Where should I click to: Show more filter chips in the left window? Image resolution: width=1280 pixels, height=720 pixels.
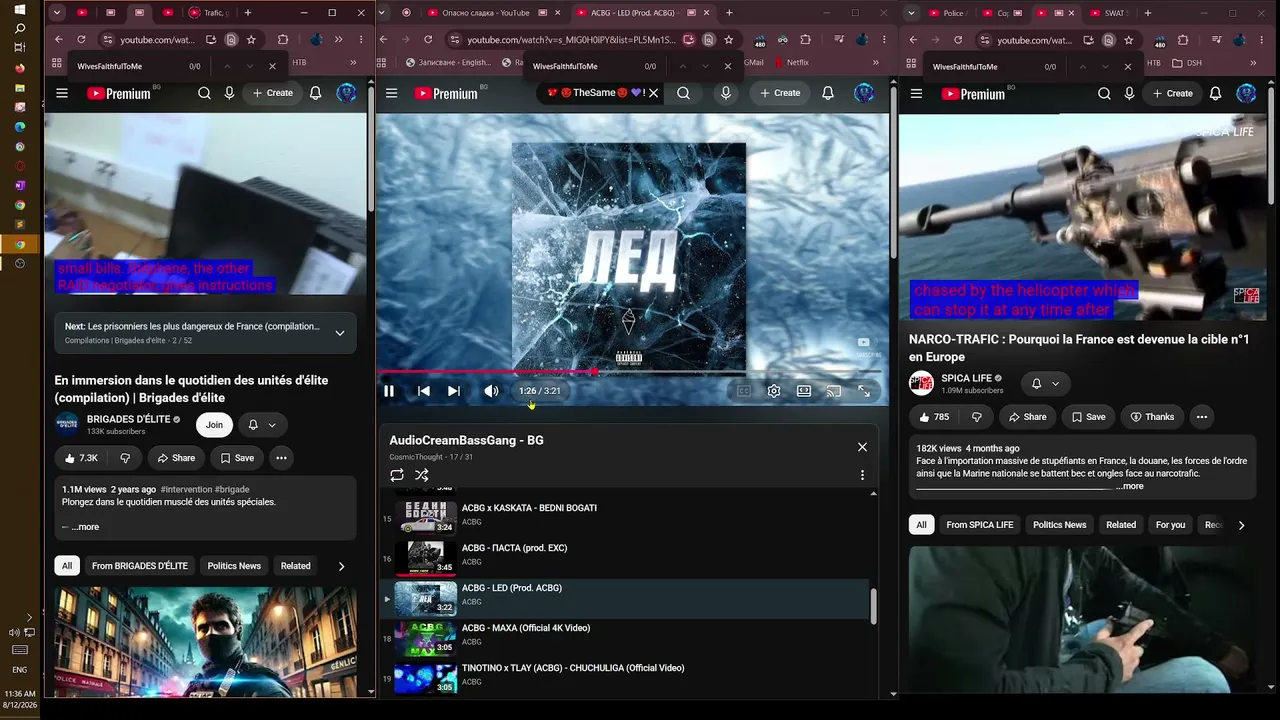click(341, 566)
